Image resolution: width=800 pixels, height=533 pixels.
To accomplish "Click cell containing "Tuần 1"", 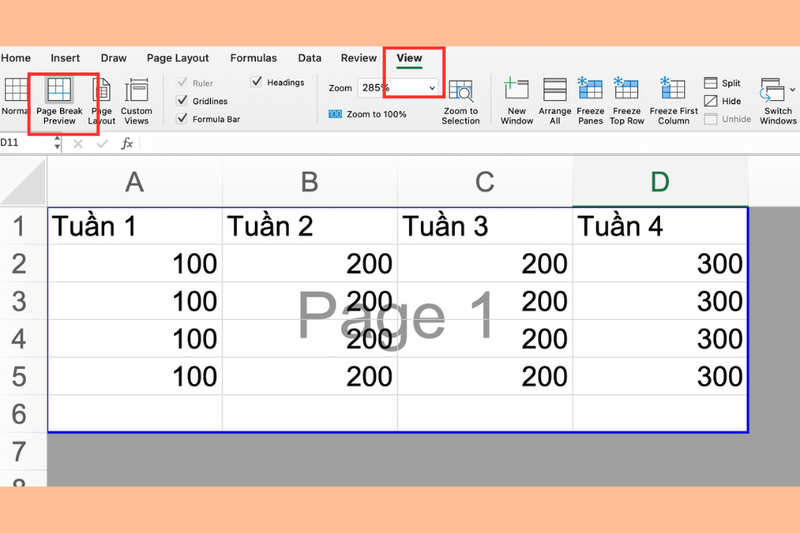I will (135, 226).
